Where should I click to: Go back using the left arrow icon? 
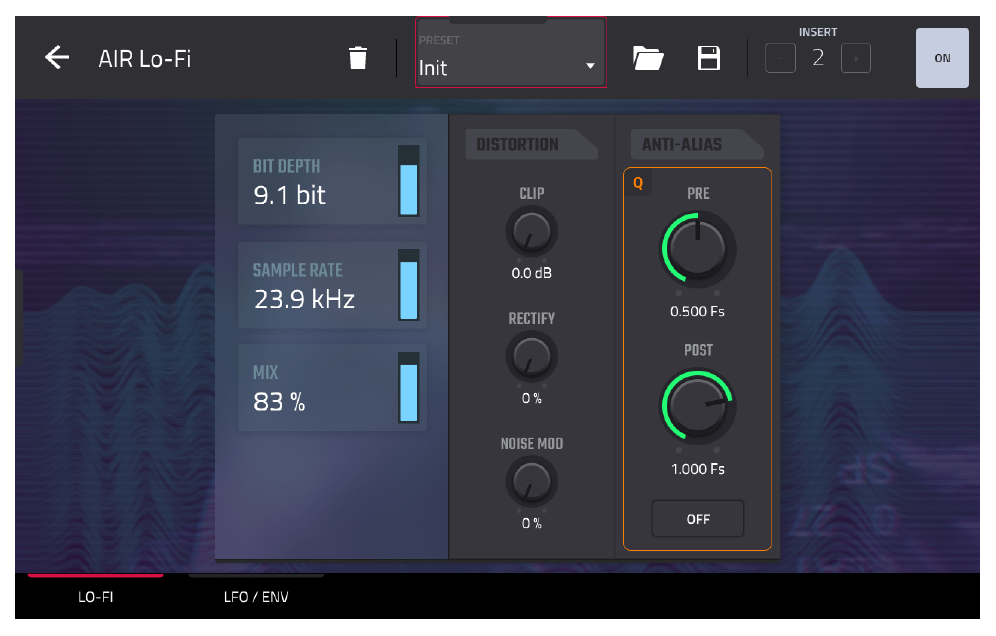coord(57,58)
